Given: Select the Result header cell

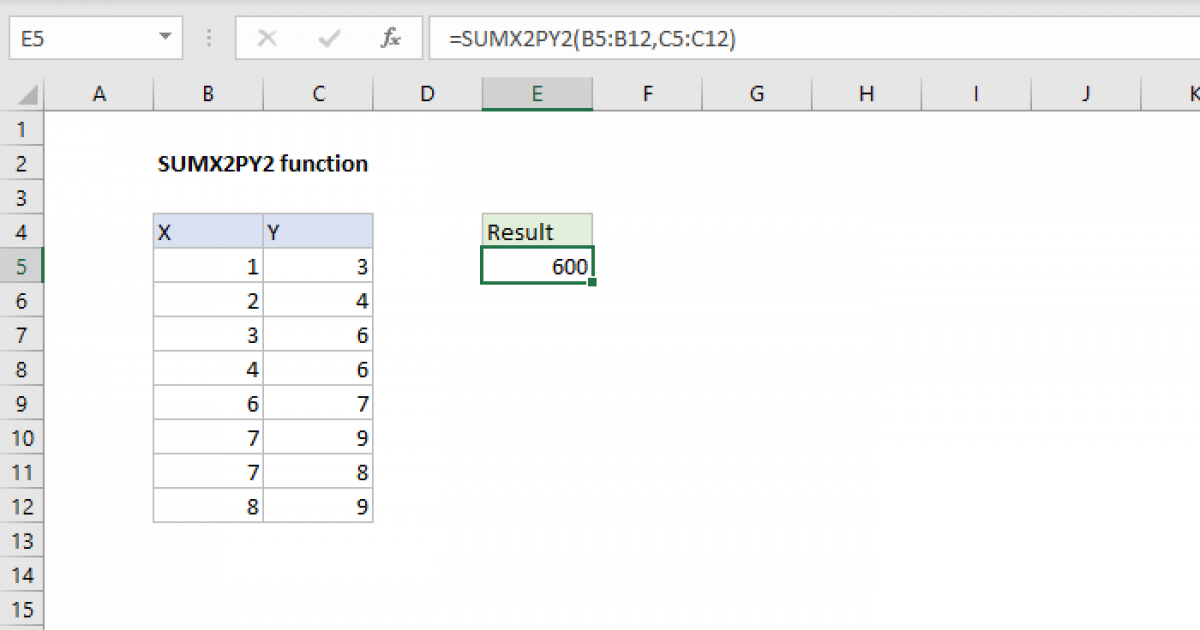Looking at the screenshot, I should coord(537,230).
